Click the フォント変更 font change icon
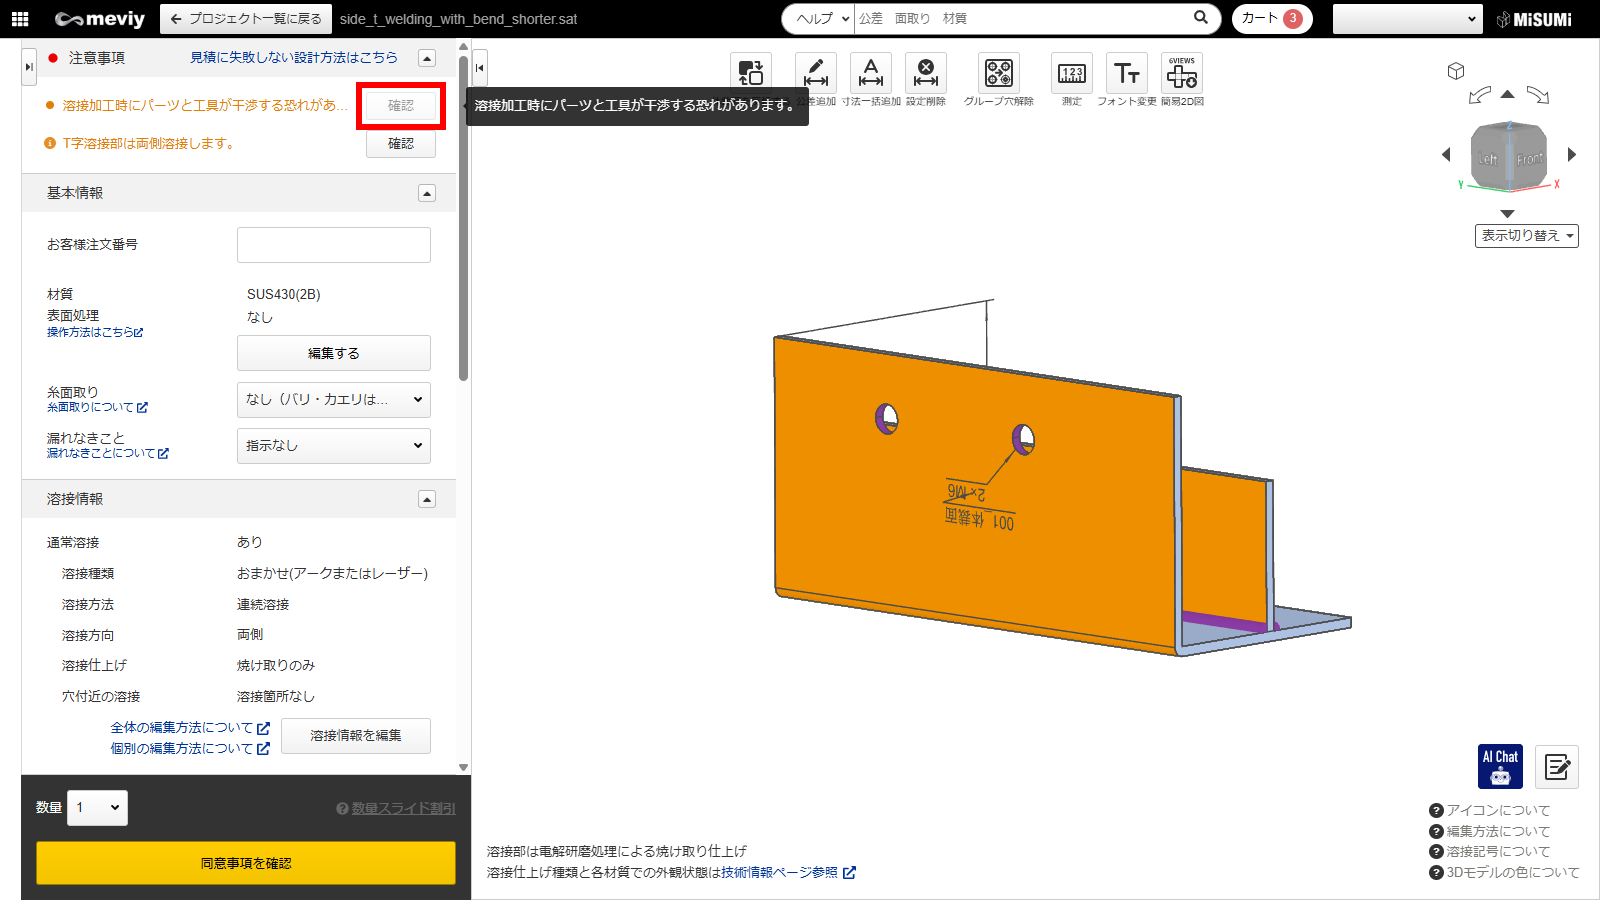 [x=1127, y=74]
